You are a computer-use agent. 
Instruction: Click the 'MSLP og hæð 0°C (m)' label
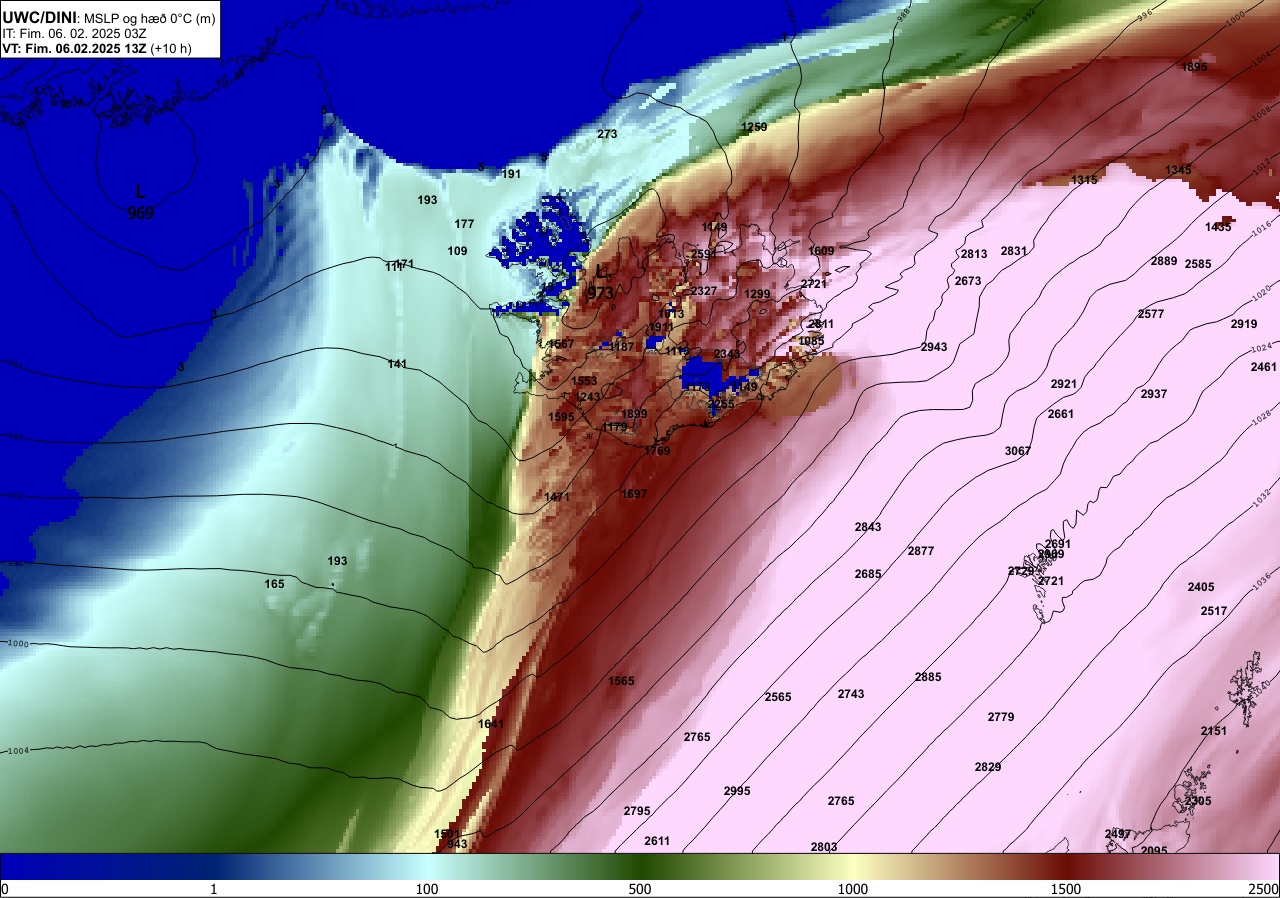point(145,18)
